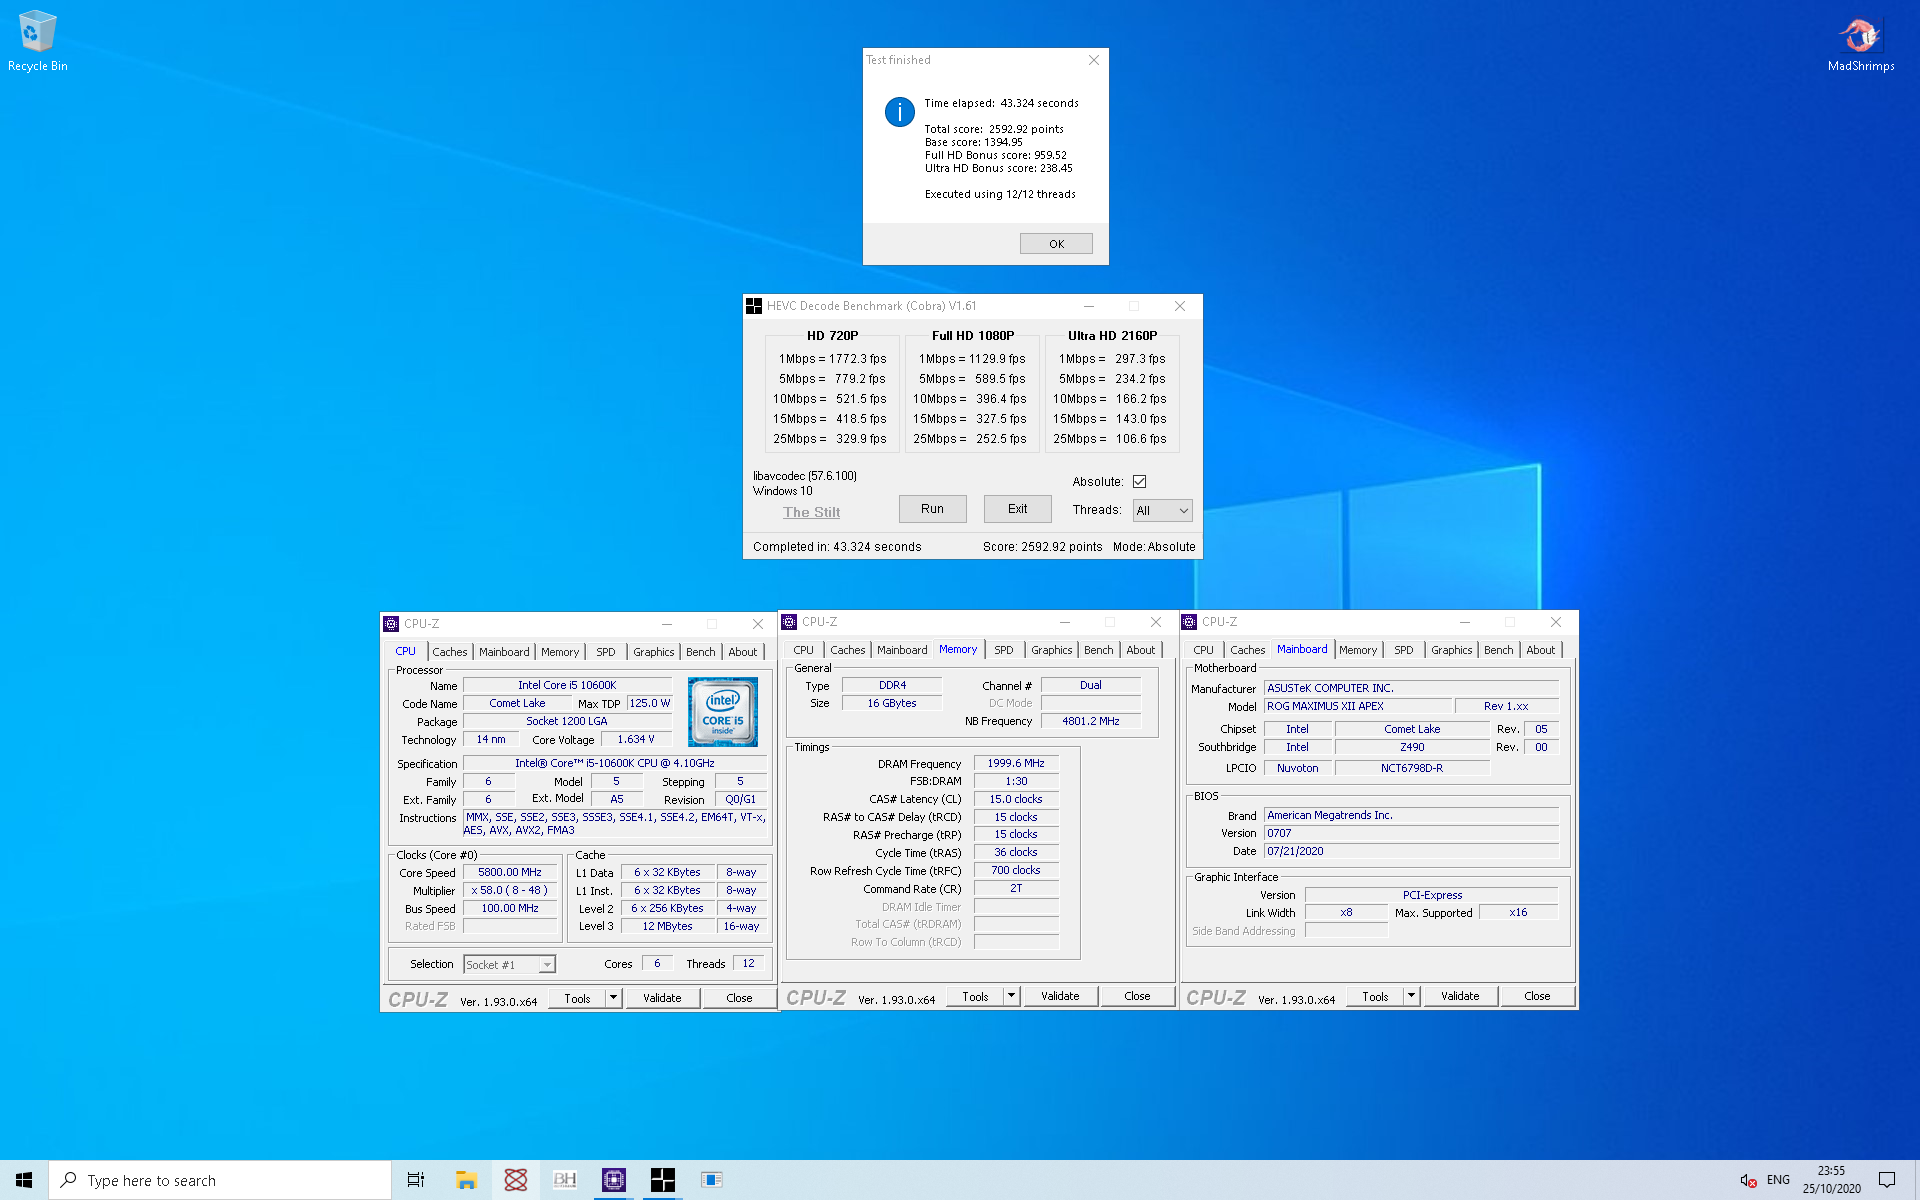Click Exit in HEVC Decode Benchmark
Viewport: 1920px width, 1200px height.
coord(1017,509)
